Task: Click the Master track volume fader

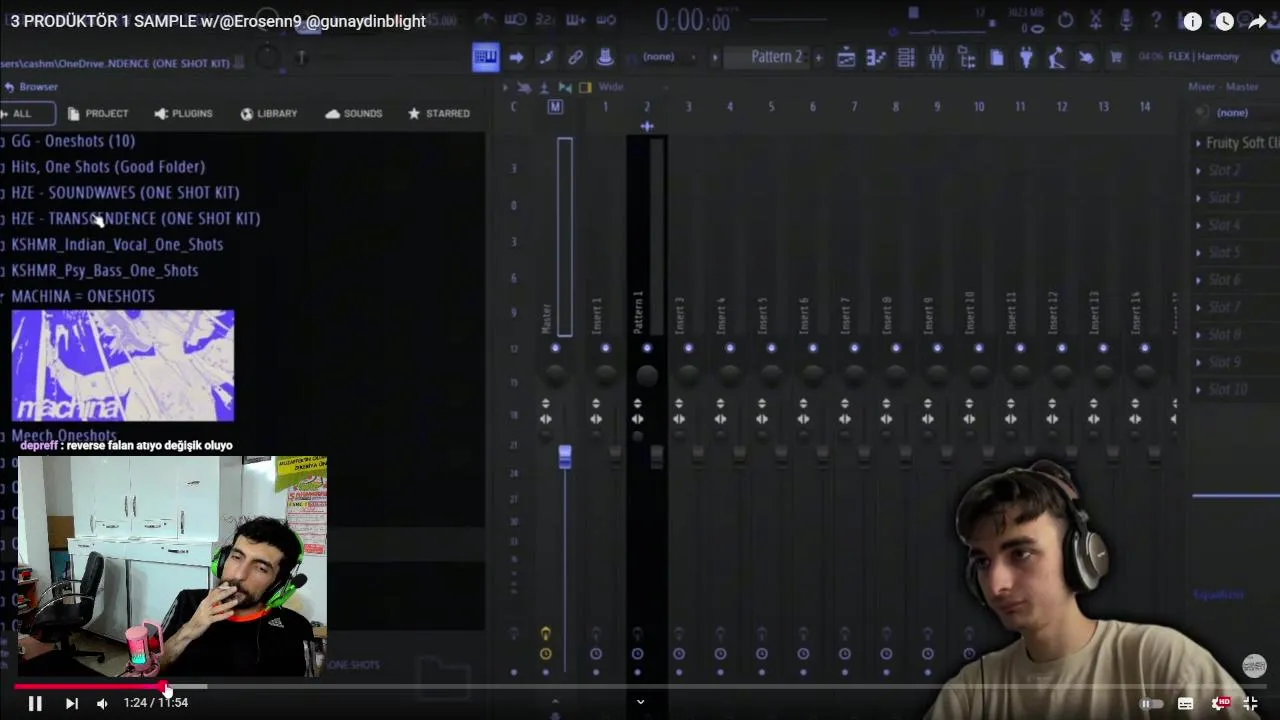Action: coord(564,457)
